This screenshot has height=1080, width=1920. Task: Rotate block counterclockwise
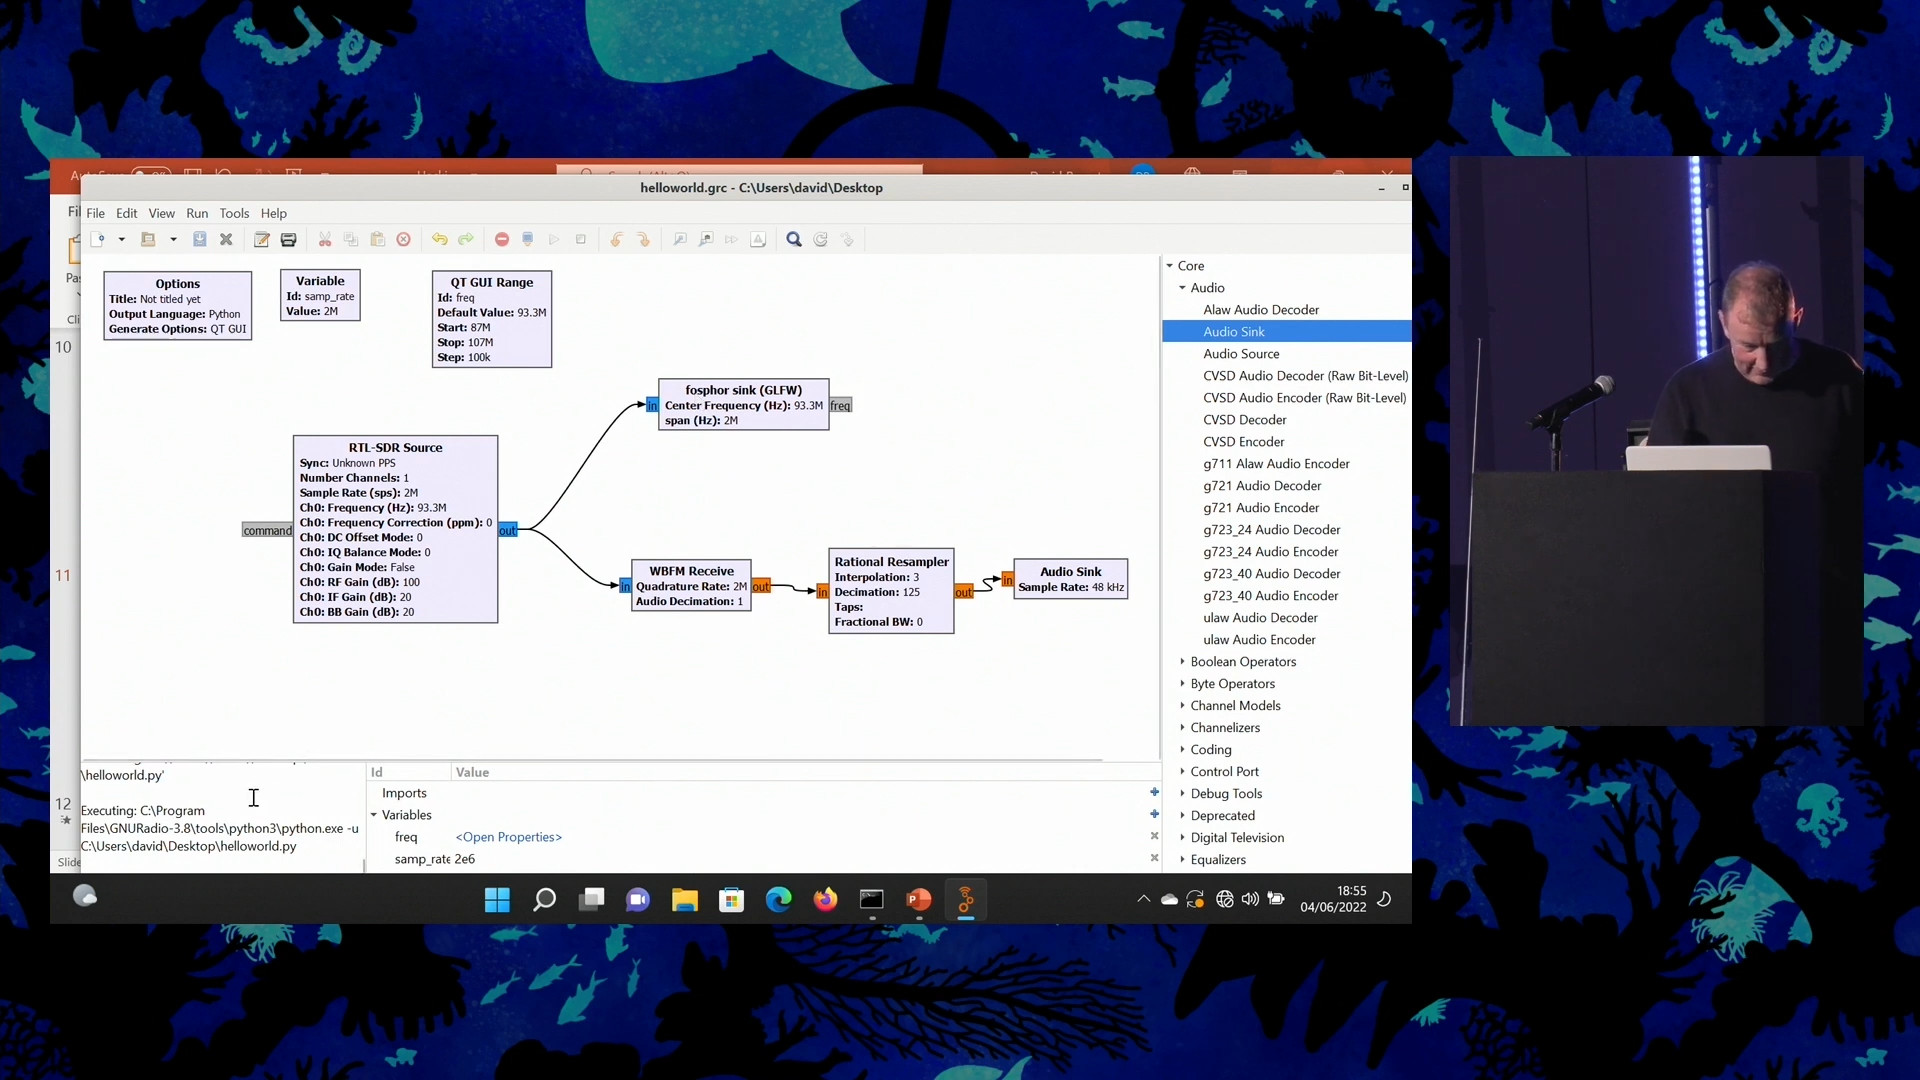[617, 240]
